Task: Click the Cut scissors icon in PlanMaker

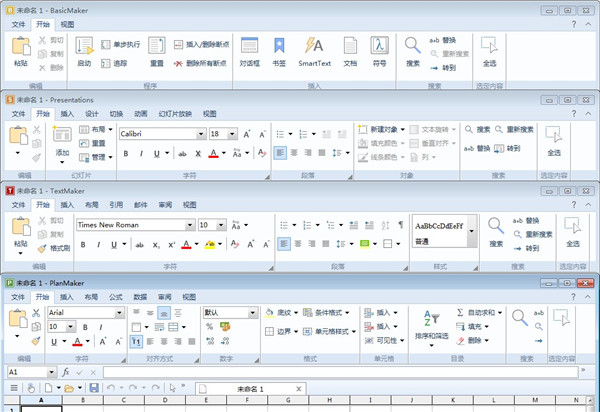Action: coord(36,313)
